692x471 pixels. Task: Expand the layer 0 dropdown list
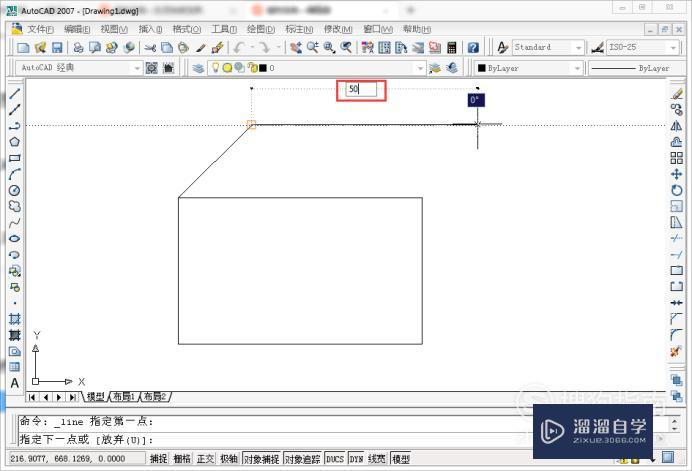[420, 68]
